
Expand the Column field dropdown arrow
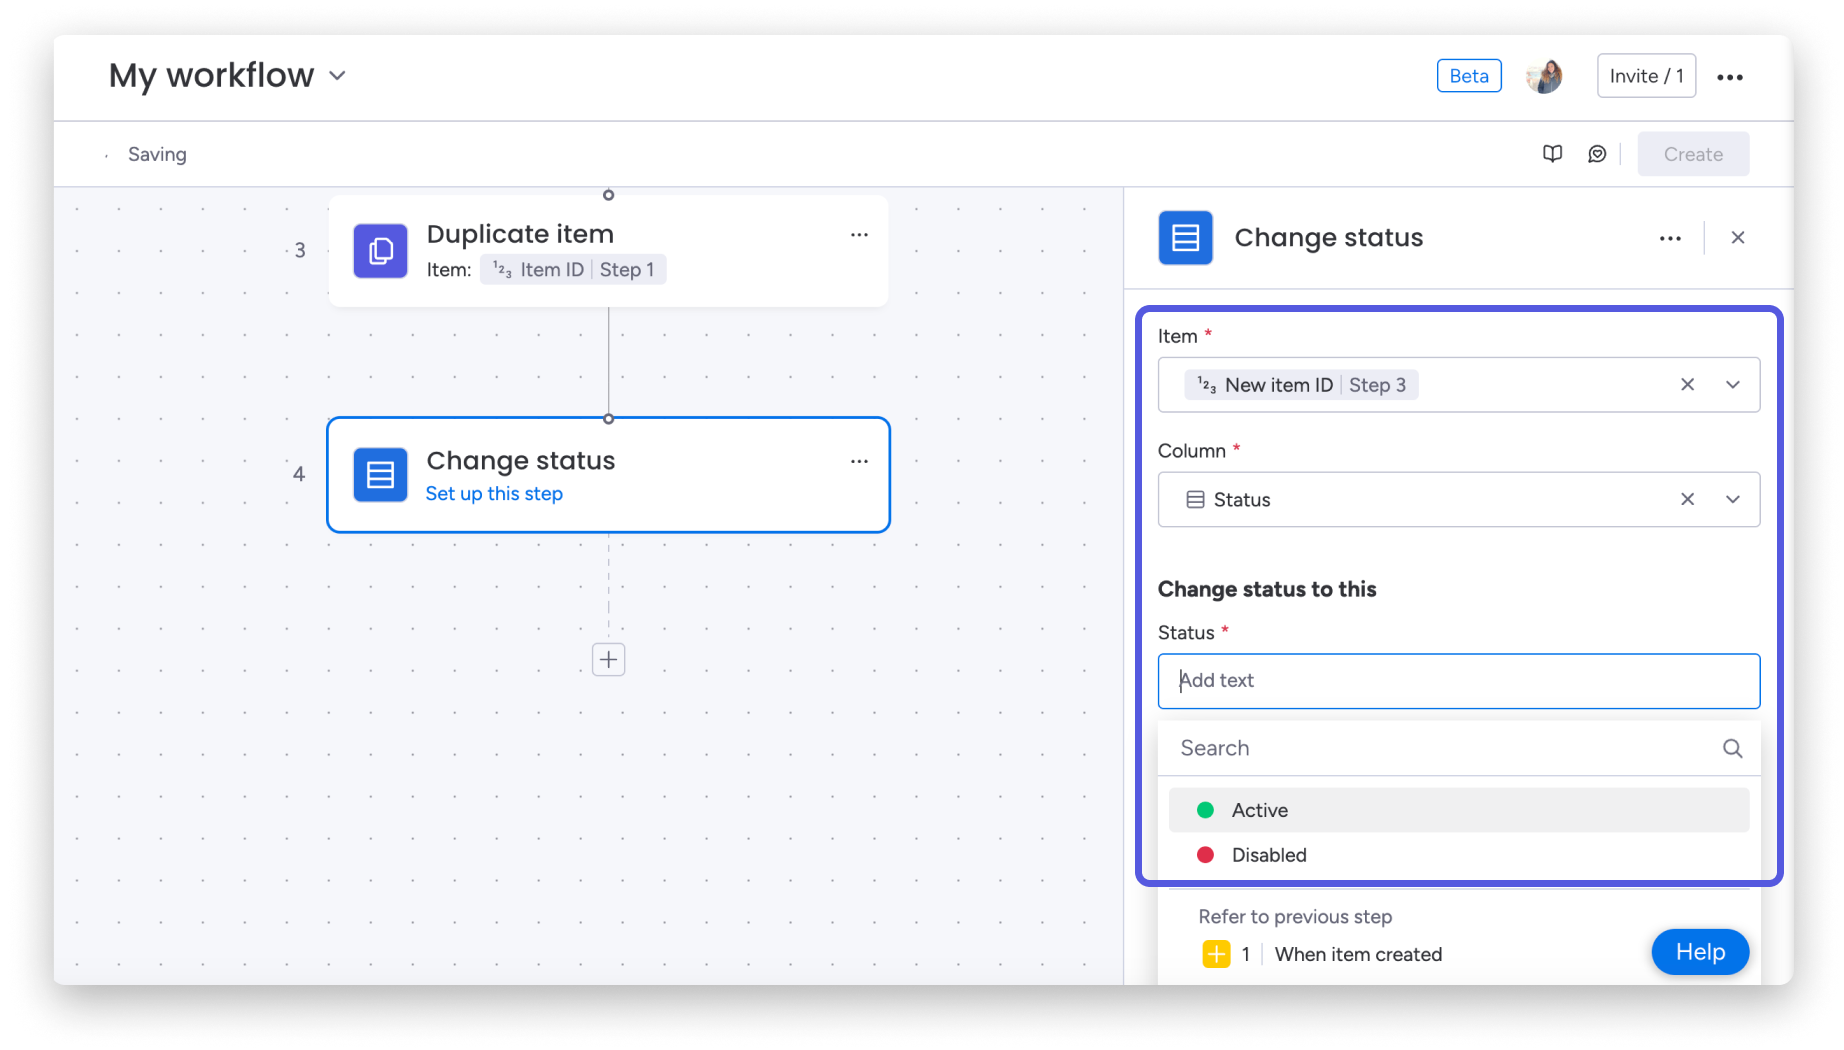point(1732,499)
